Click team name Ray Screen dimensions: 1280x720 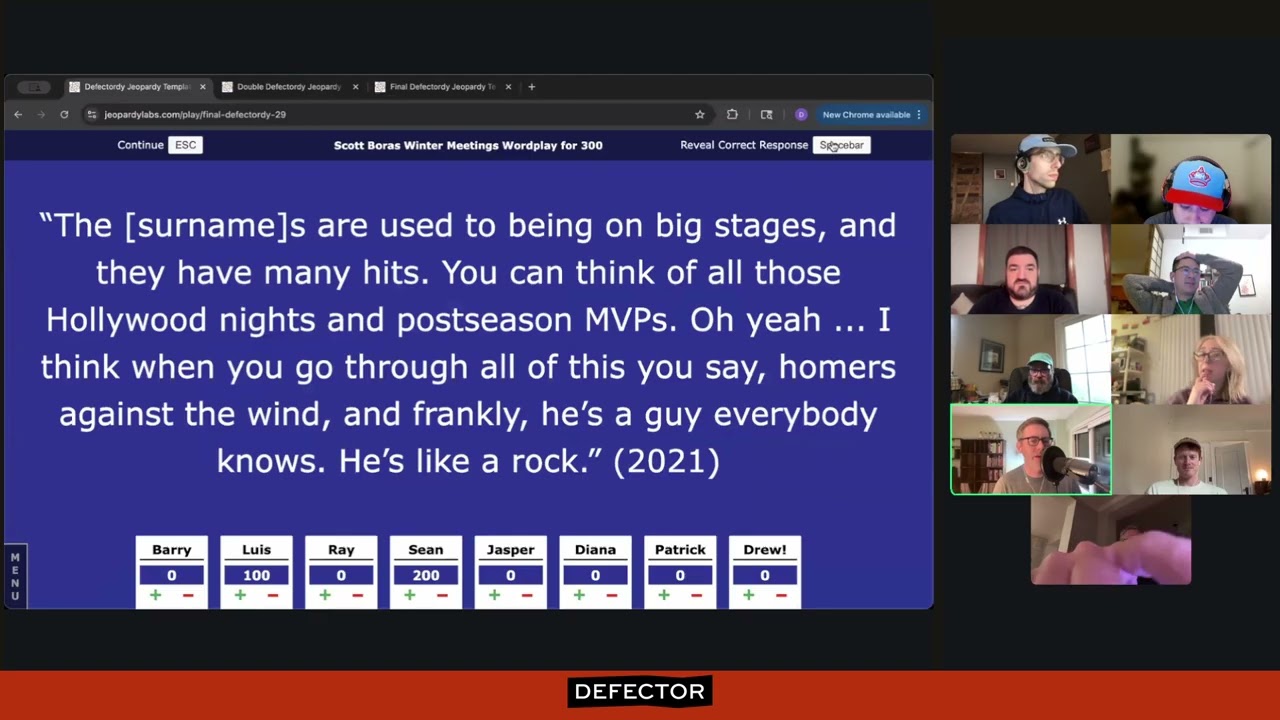click(341, 550)
